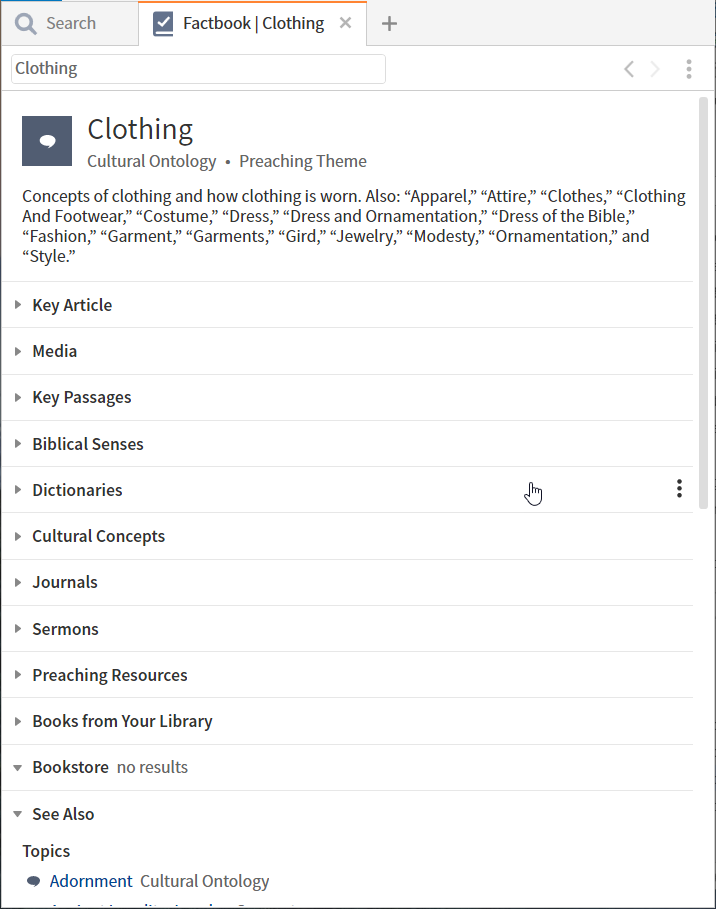Open the Adornment topic link
This screenshot has height=909, width=716.
(x=91, y=881)
